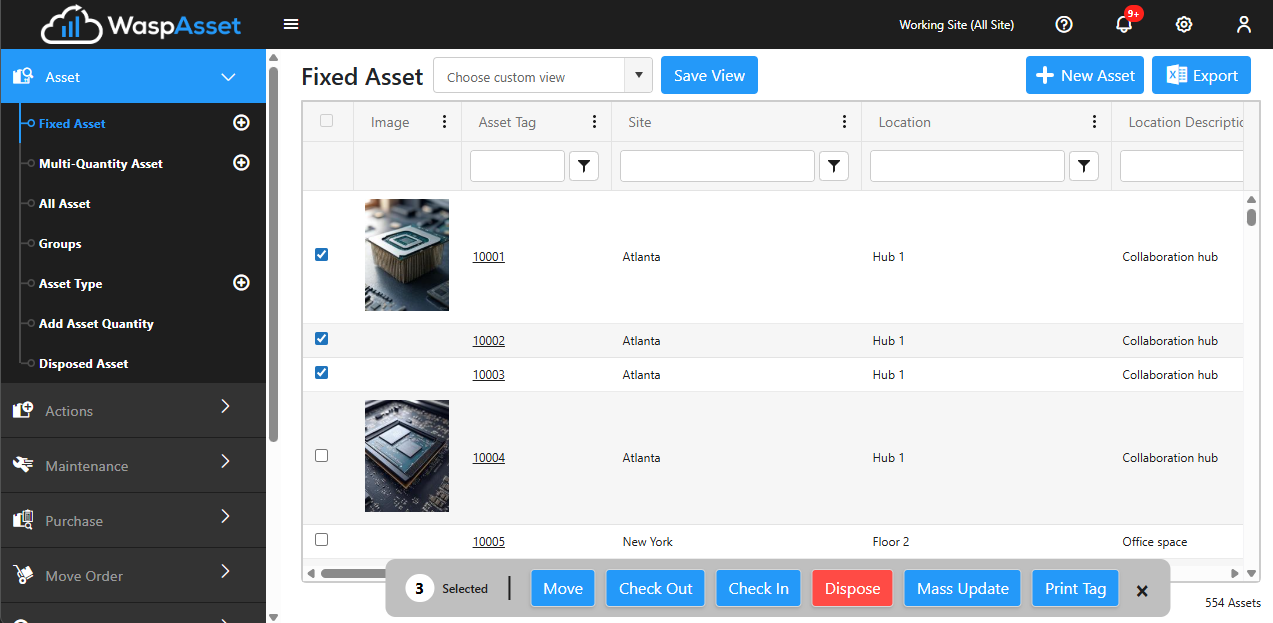Click the Location filter input
The height and width of the screenshot is (623, 1273).
967,166
